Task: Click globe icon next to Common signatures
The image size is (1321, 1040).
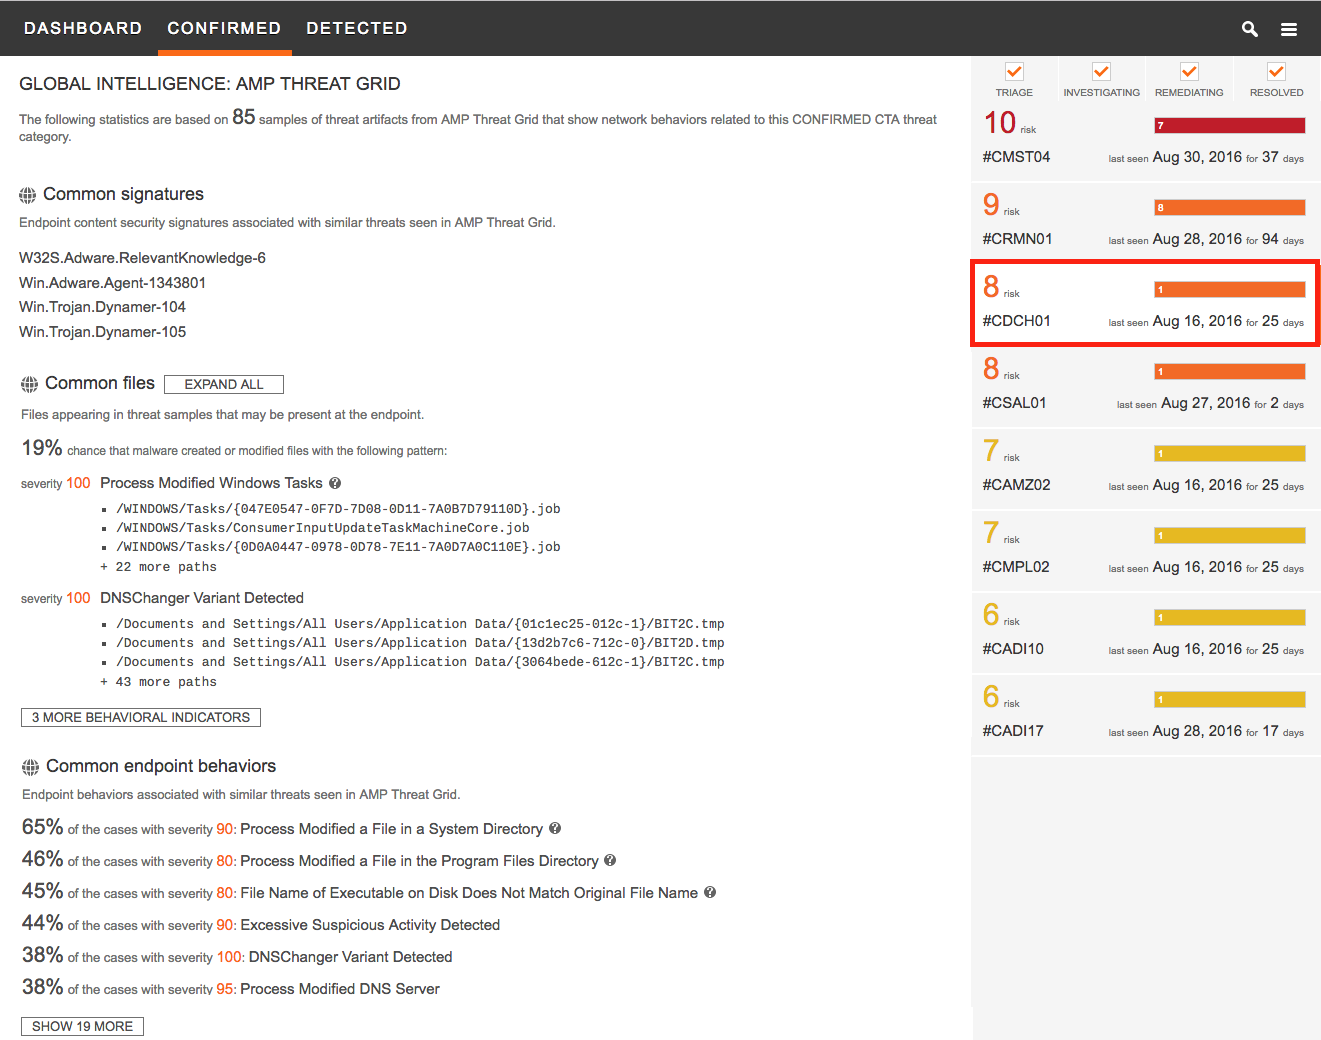Action: [28, 195]
